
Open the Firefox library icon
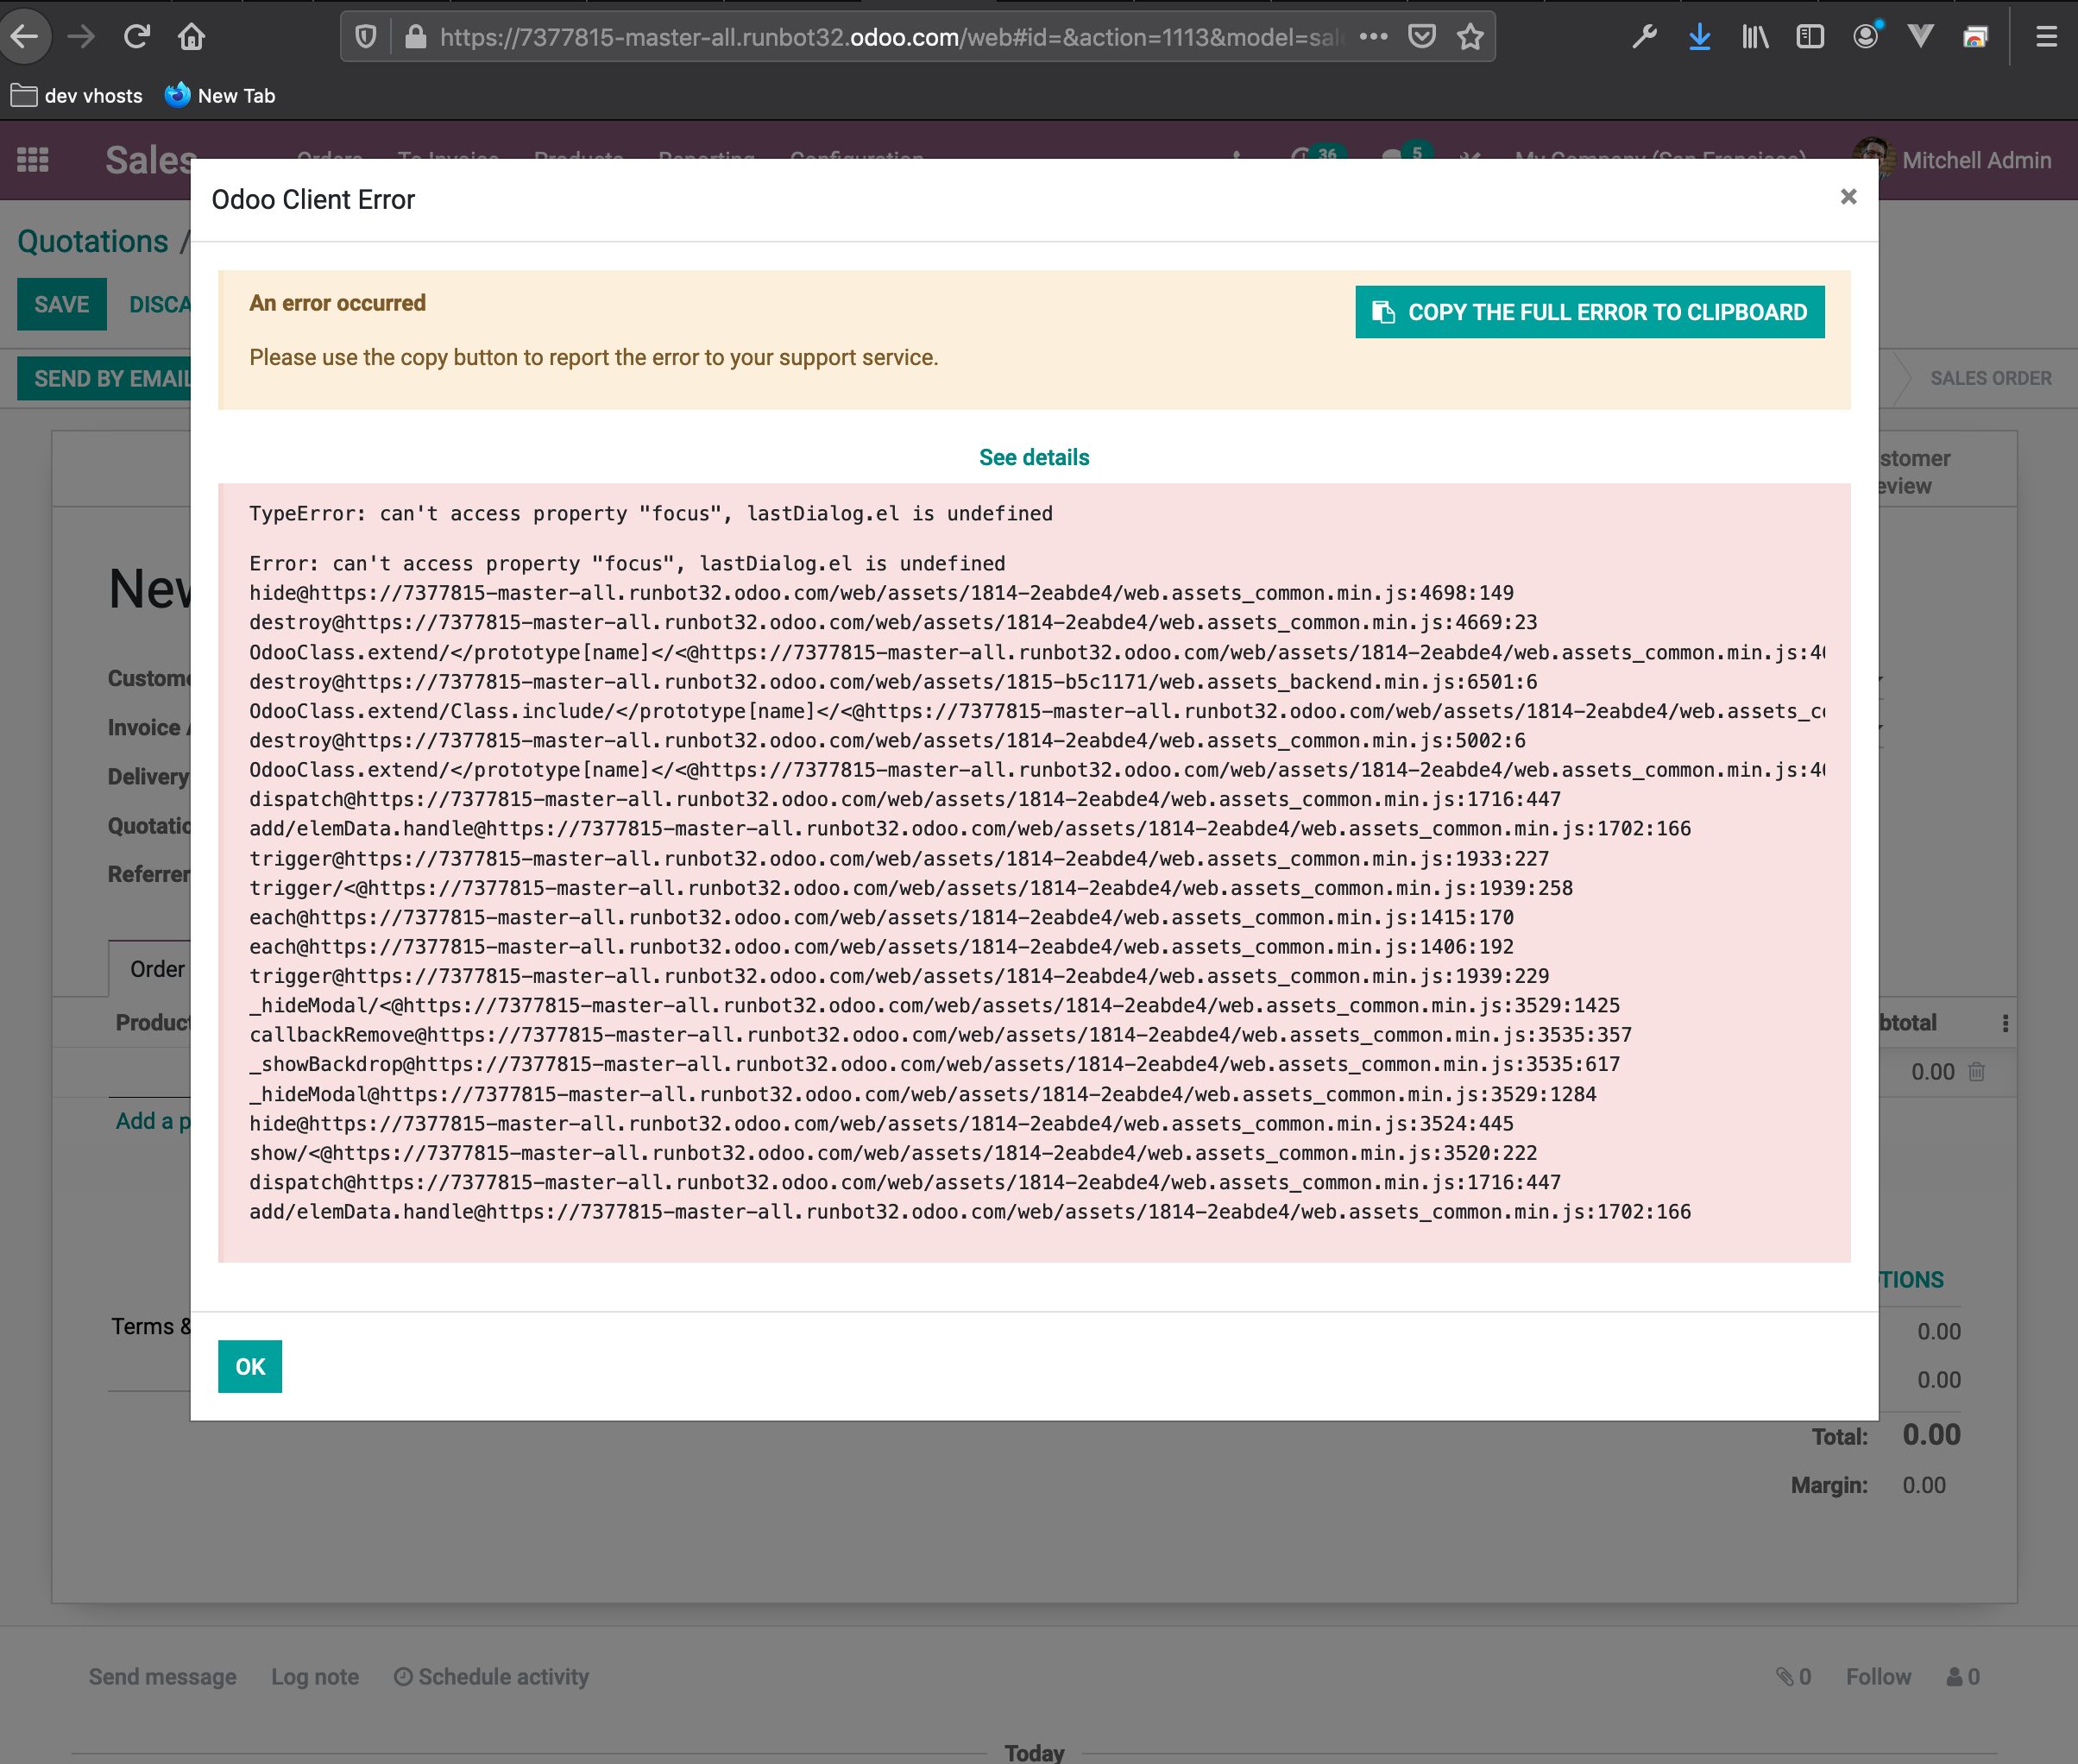click(x=1755, y=37)
